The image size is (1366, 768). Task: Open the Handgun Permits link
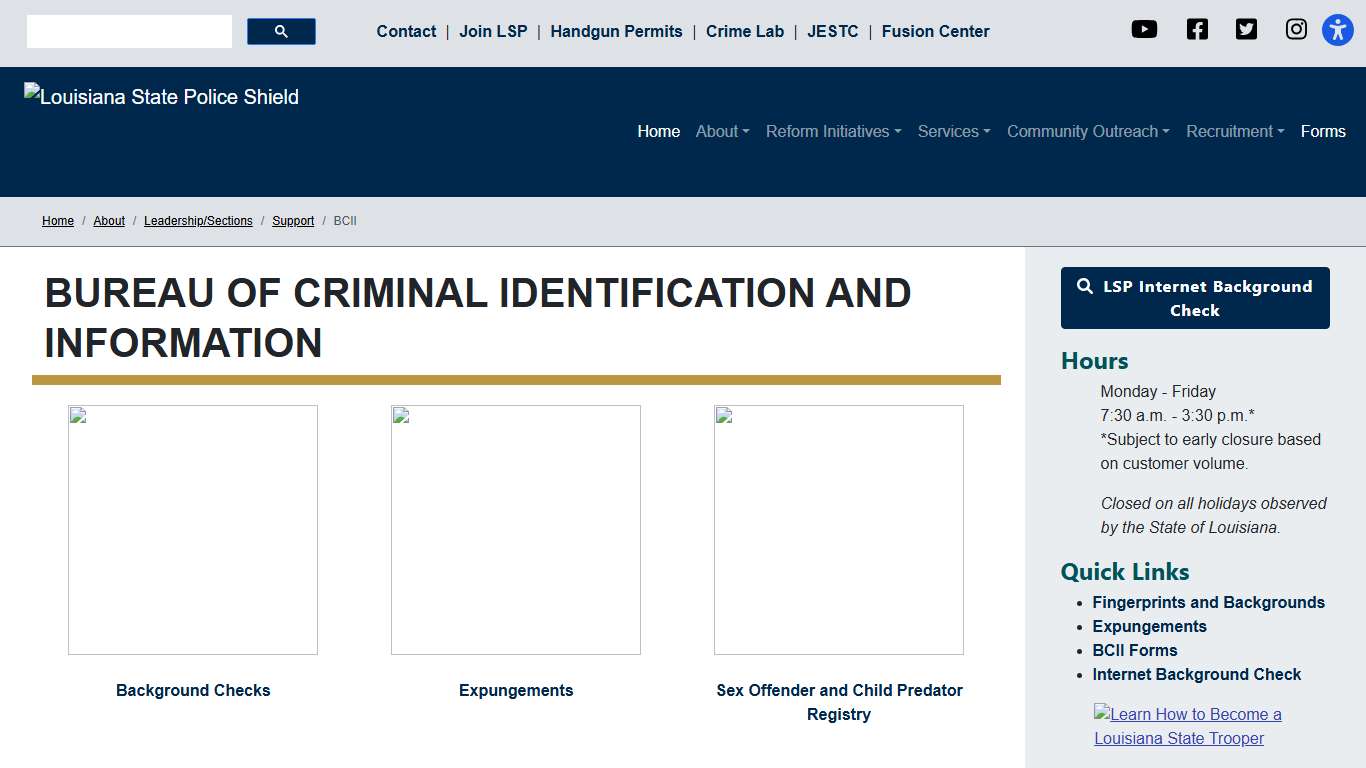[x=616, y=32]
